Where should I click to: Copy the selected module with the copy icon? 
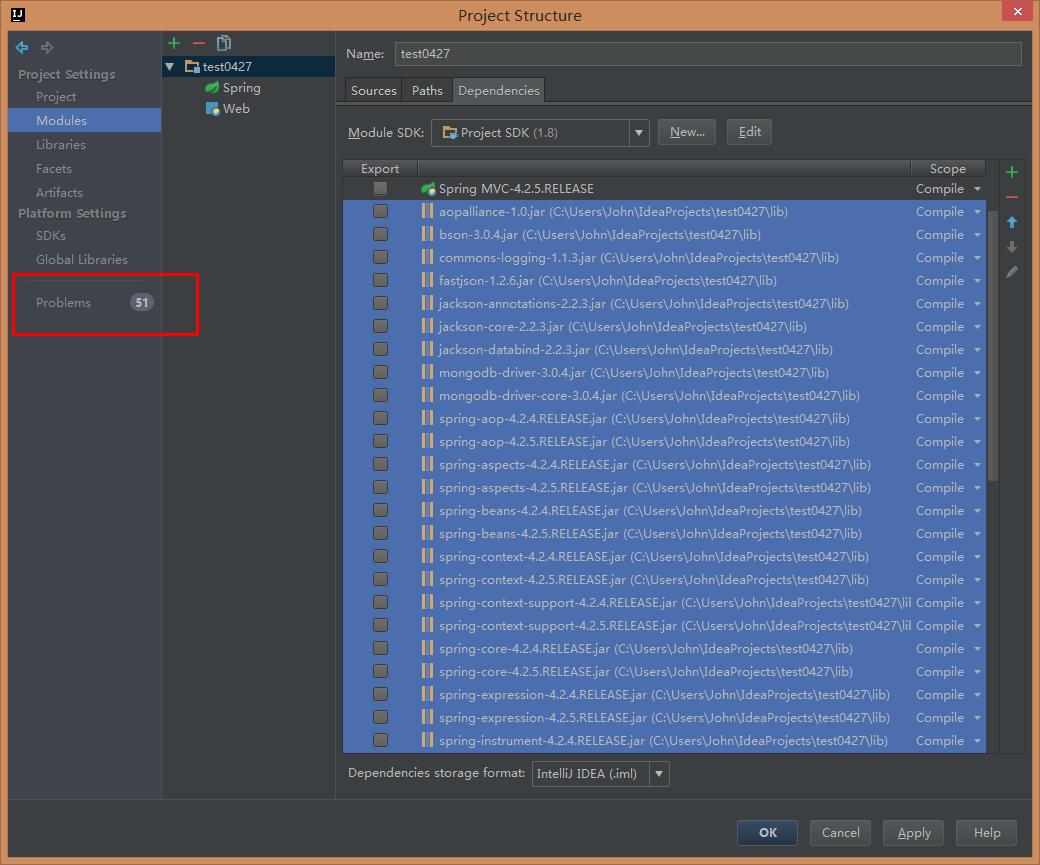pos(224,43)
